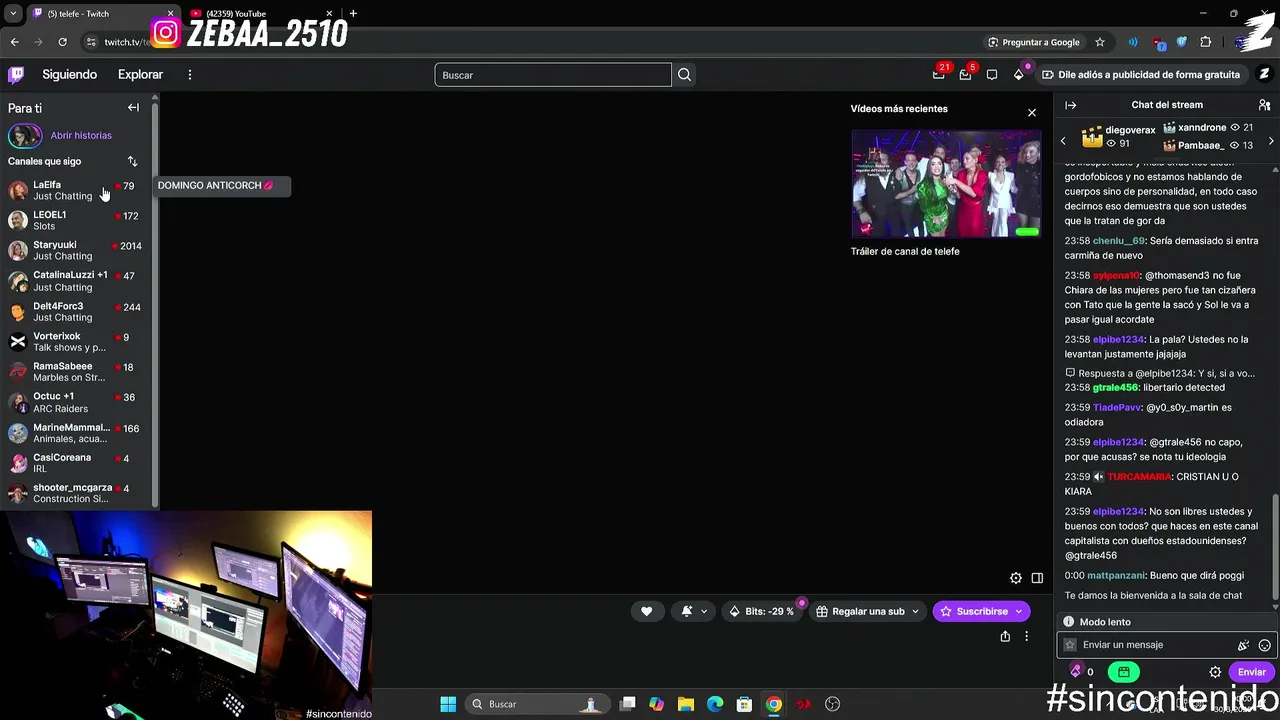1280x720 pixels.
Task: Open the shooter_mcgarza channel
Action: tap(76, 493)
